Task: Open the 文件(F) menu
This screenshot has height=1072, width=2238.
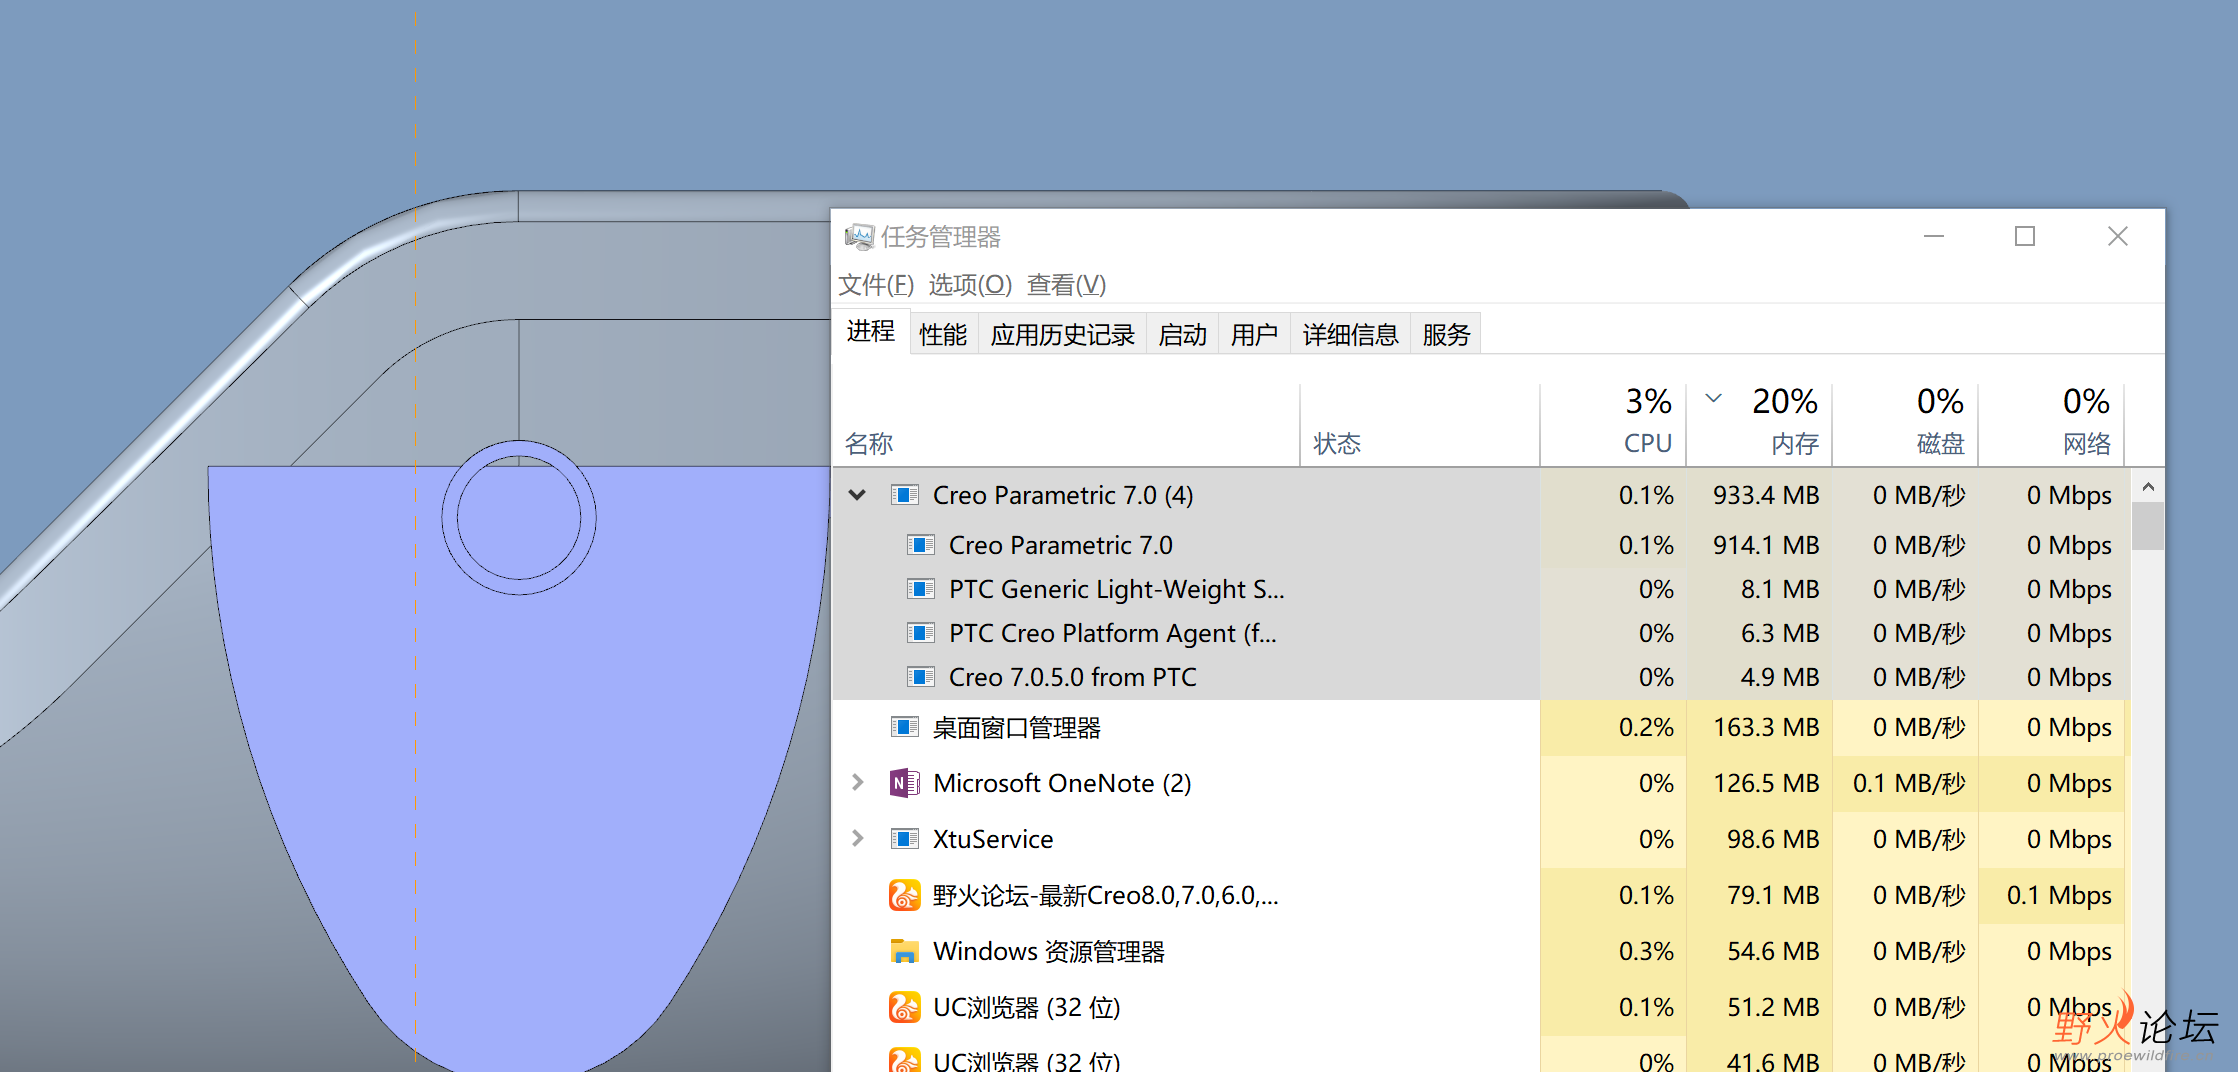Action: pos(876,285)
